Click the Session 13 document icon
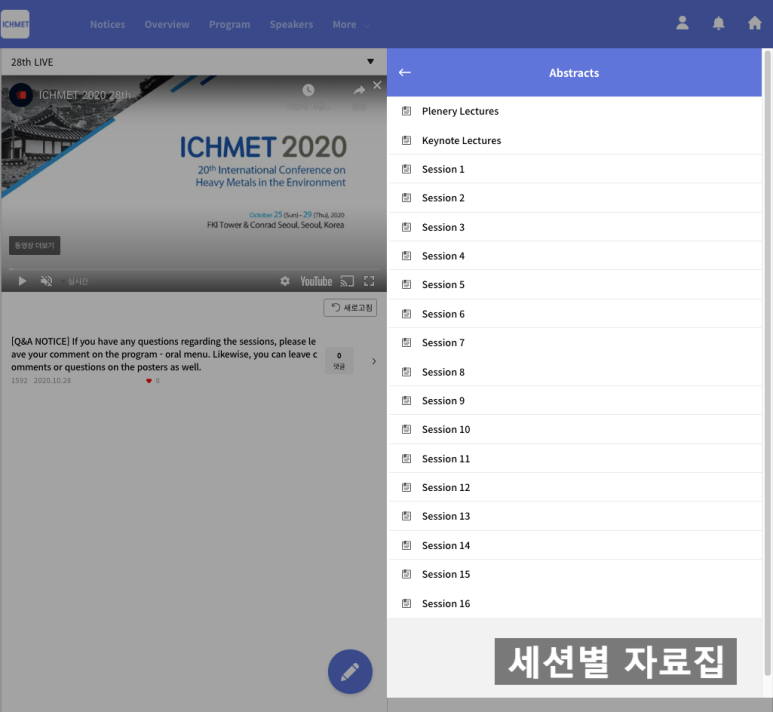The image size is (773, 712). click(x=406, y=516)
